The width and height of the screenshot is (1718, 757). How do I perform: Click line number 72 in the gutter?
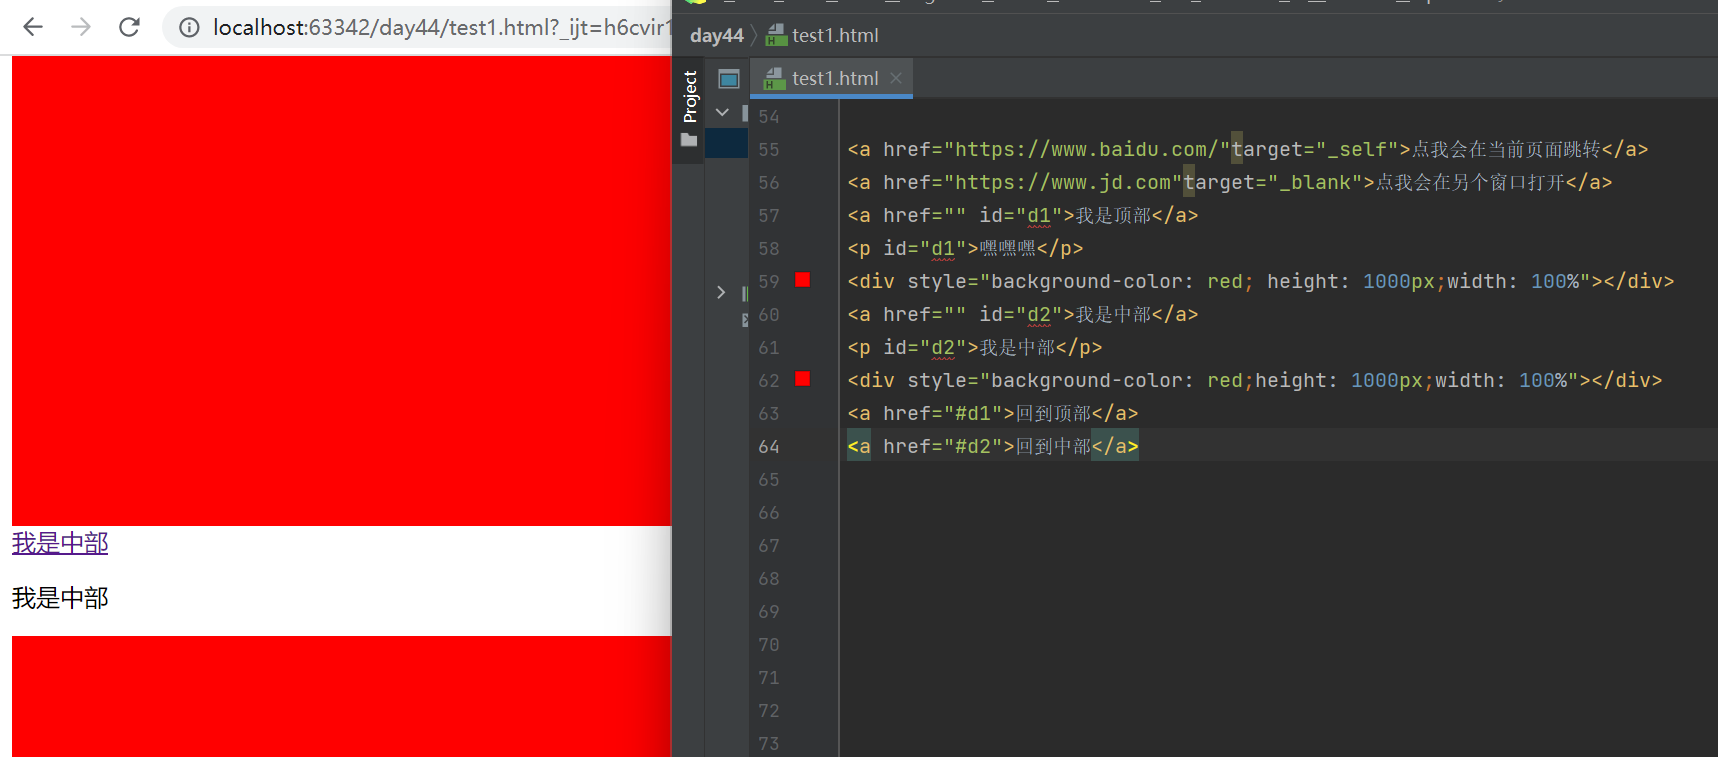pos(768,711)
